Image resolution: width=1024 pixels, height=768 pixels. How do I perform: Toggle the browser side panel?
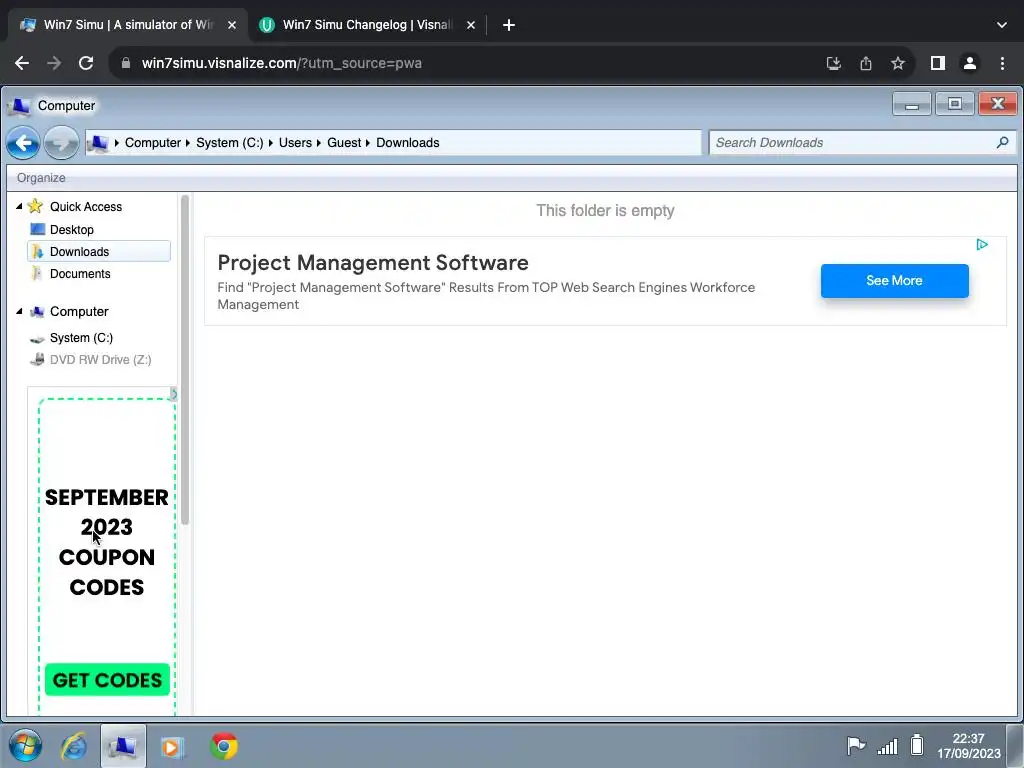(x=938, y=63)
